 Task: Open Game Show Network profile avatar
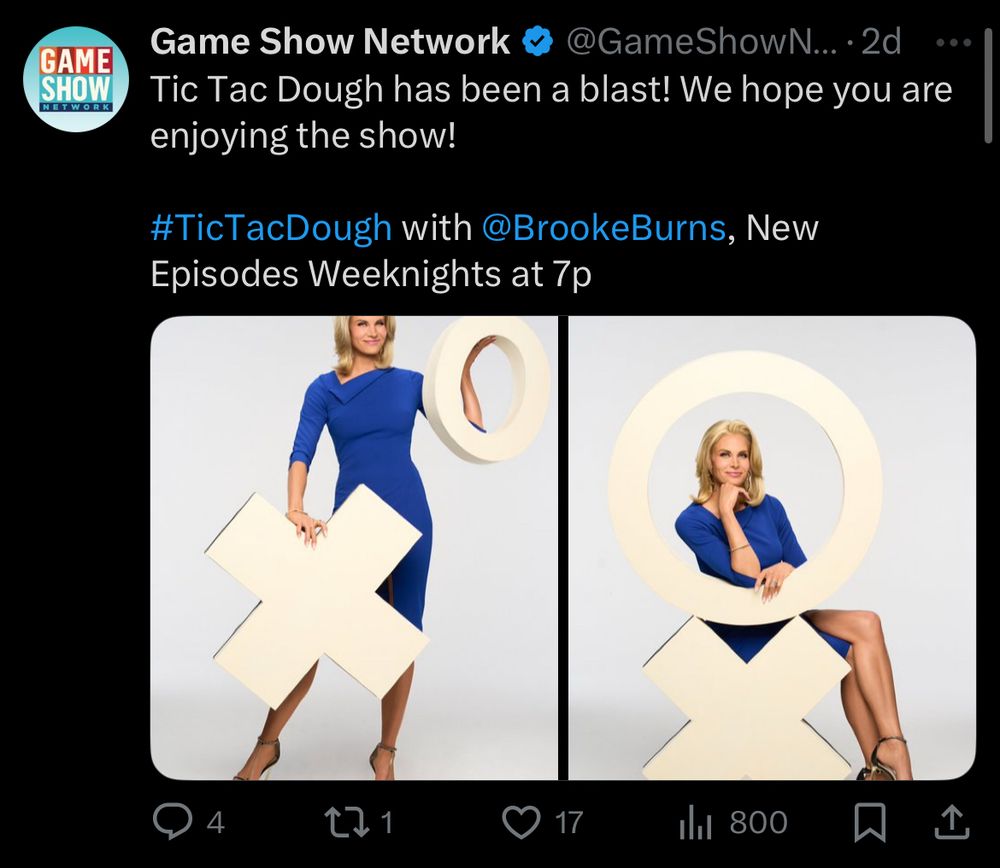(76, 79)
